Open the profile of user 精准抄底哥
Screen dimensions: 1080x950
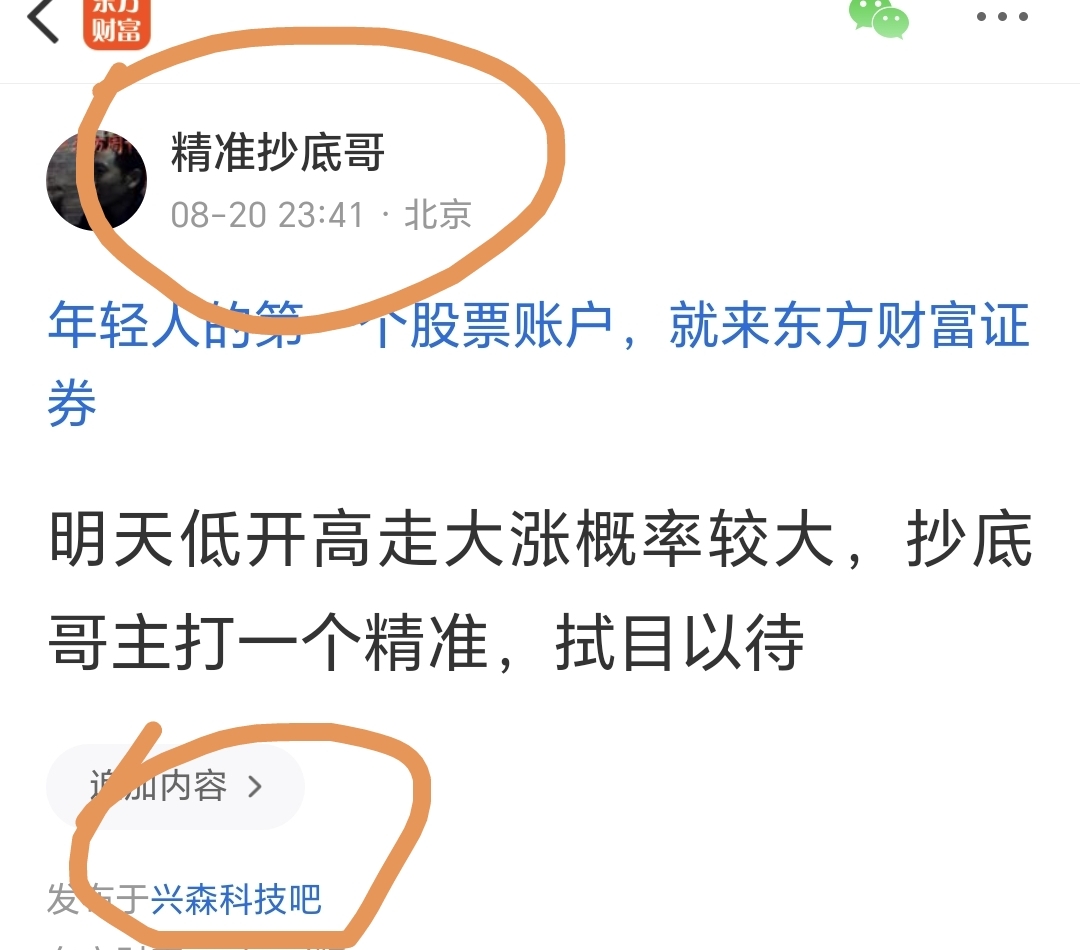coord(278,152)
